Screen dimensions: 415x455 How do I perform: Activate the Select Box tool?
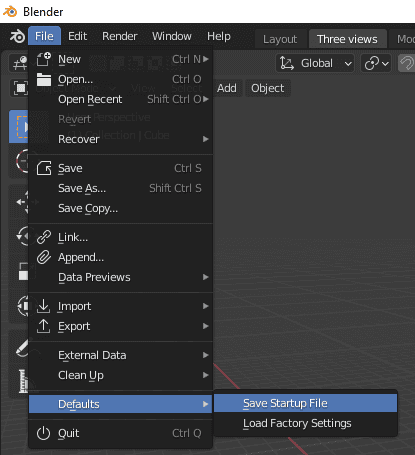click(19, 127)
